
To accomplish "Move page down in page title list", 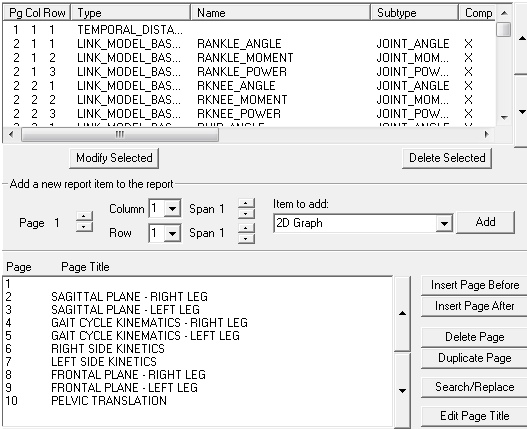I will pos(402,391).
